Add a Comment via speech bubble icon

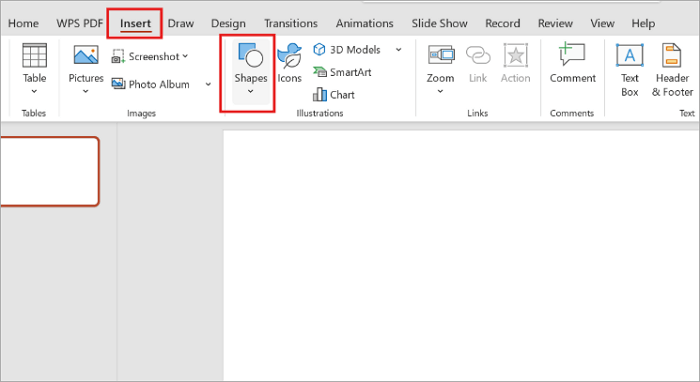(x=572, y=54)
